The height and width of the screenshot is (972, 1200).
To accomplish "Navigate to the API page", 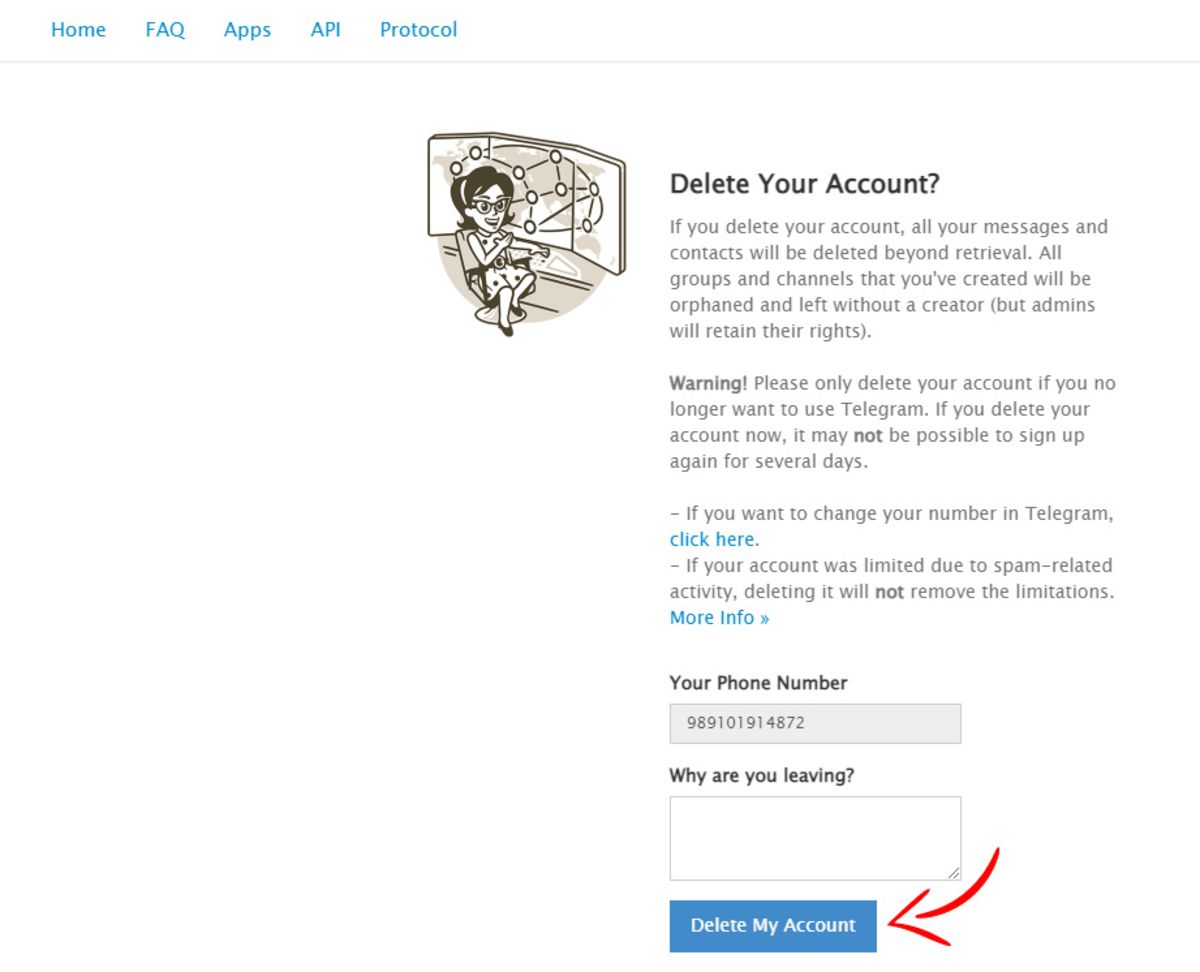I will pos(325,30).
